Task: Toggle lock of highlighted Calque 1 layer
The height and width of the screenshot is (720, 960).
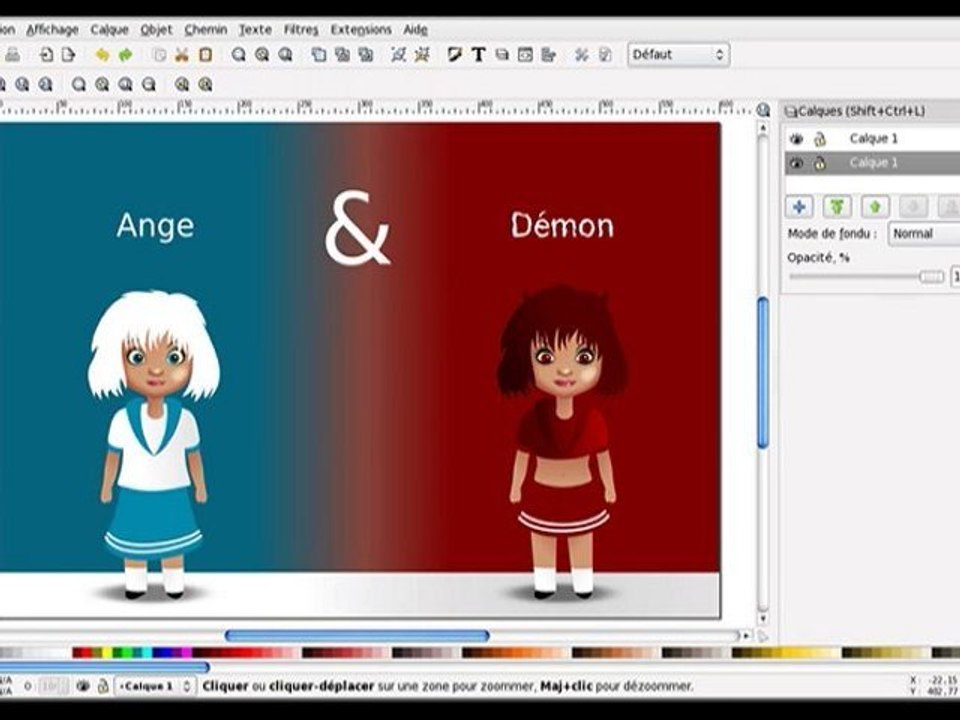Action: [820, 163]
